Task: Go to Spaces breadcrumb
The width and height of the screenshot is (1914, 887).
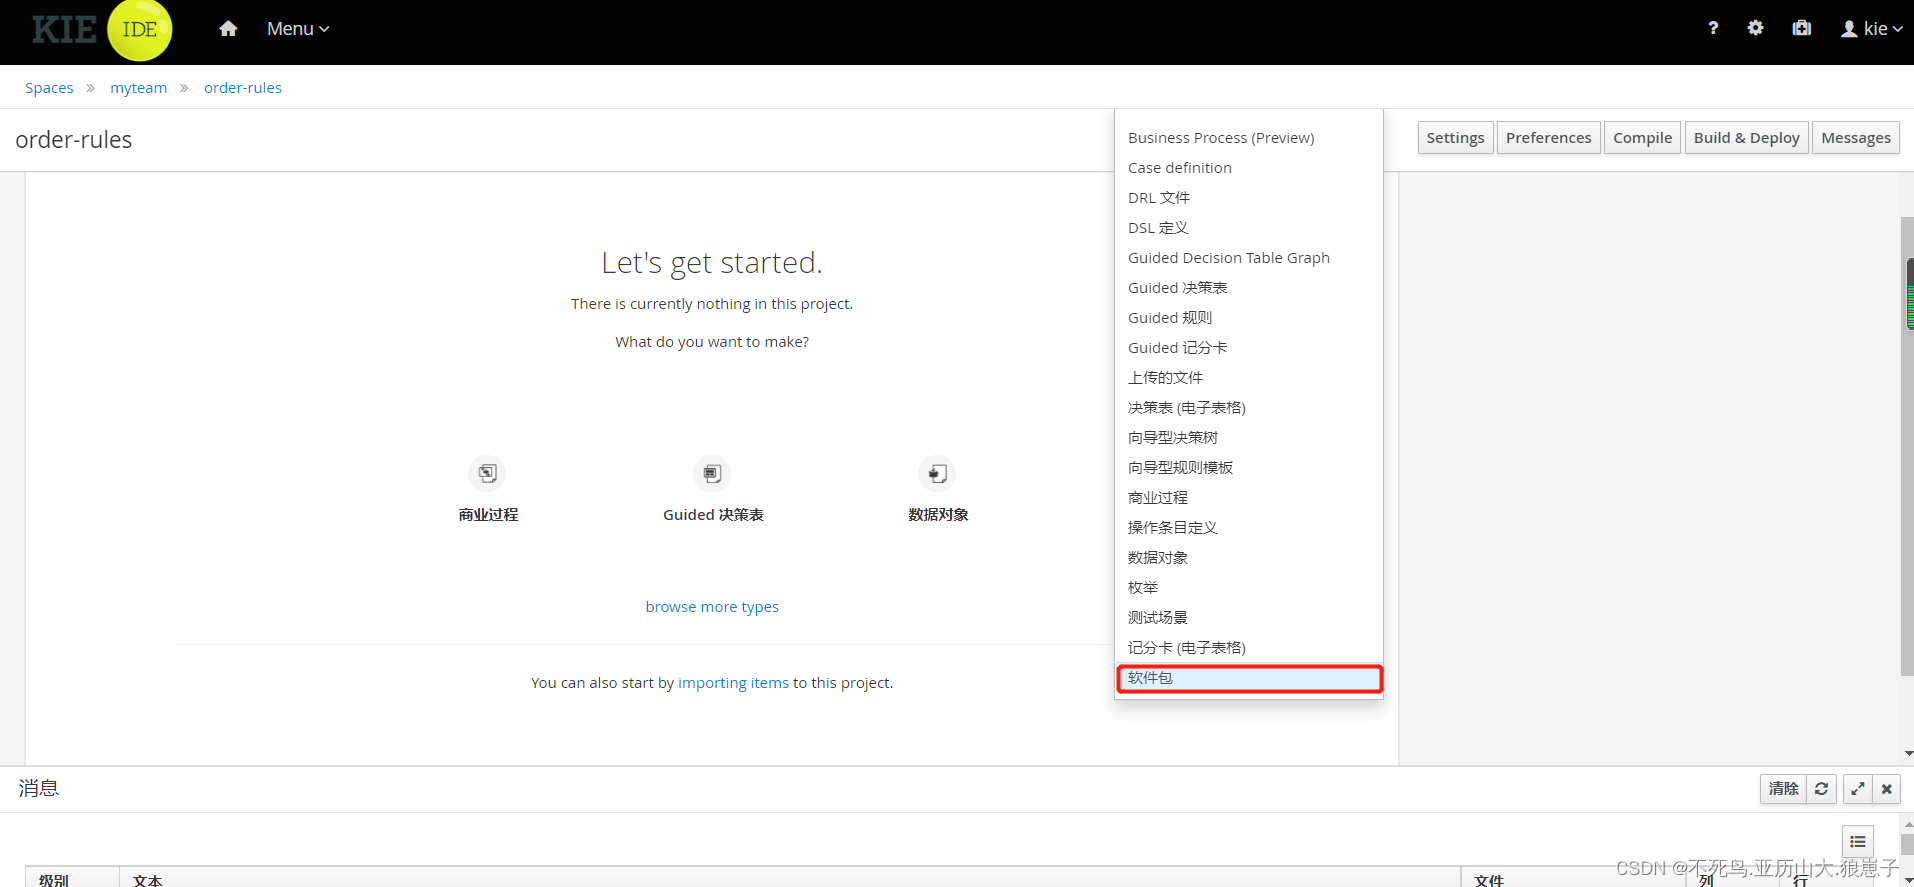Action: coord(49,88)
